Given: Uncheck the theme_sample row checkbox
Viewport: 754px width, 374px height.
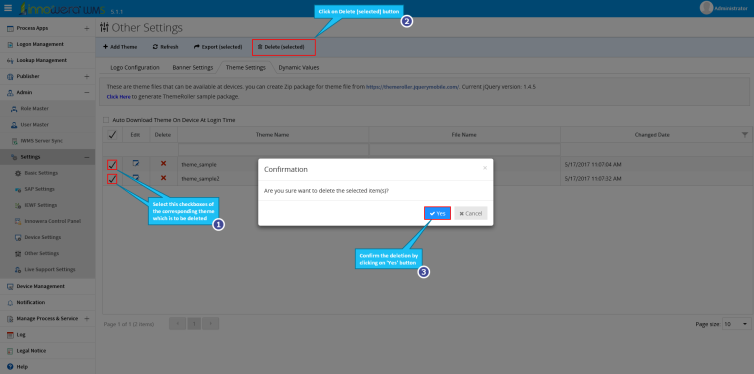Looking at the screenshot, I should 112,165.
